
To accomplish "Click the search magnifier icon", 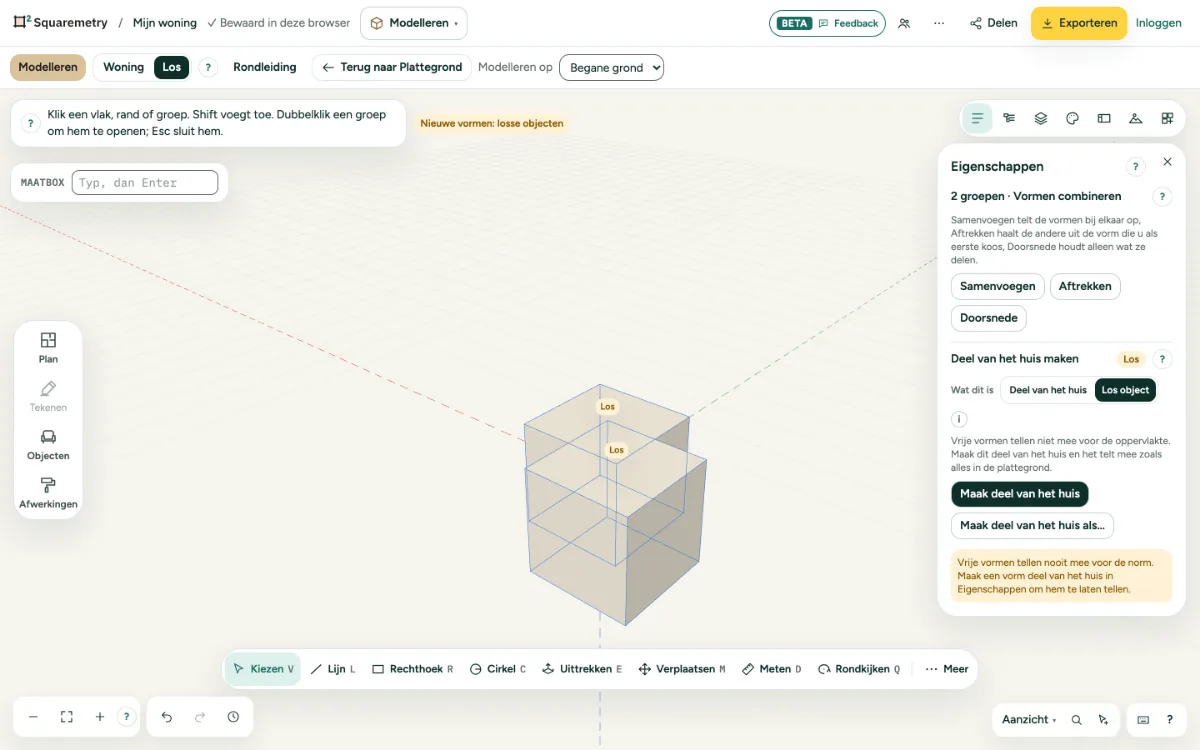I will pos(1076,719).
